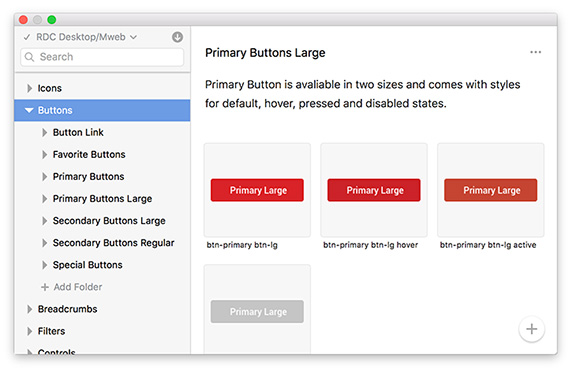Expand the Icons folder arrow
Image resolution: width=576 pixels, height=381 pixels.
click(29, 88)
